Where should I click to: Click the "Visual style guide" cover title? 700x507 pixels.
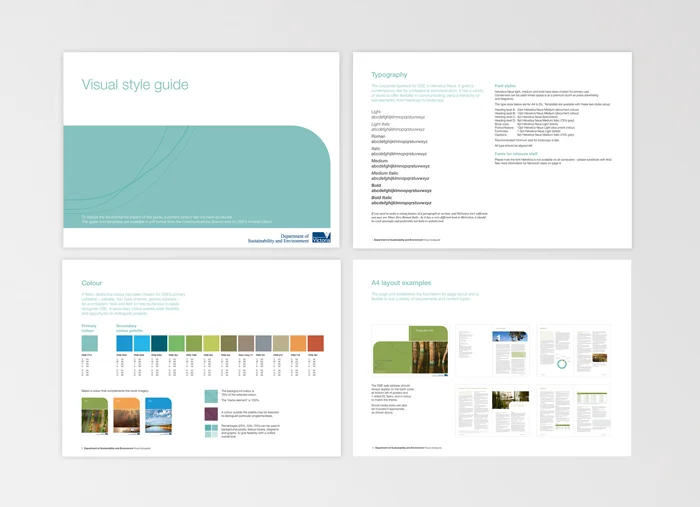click(135, 85)
